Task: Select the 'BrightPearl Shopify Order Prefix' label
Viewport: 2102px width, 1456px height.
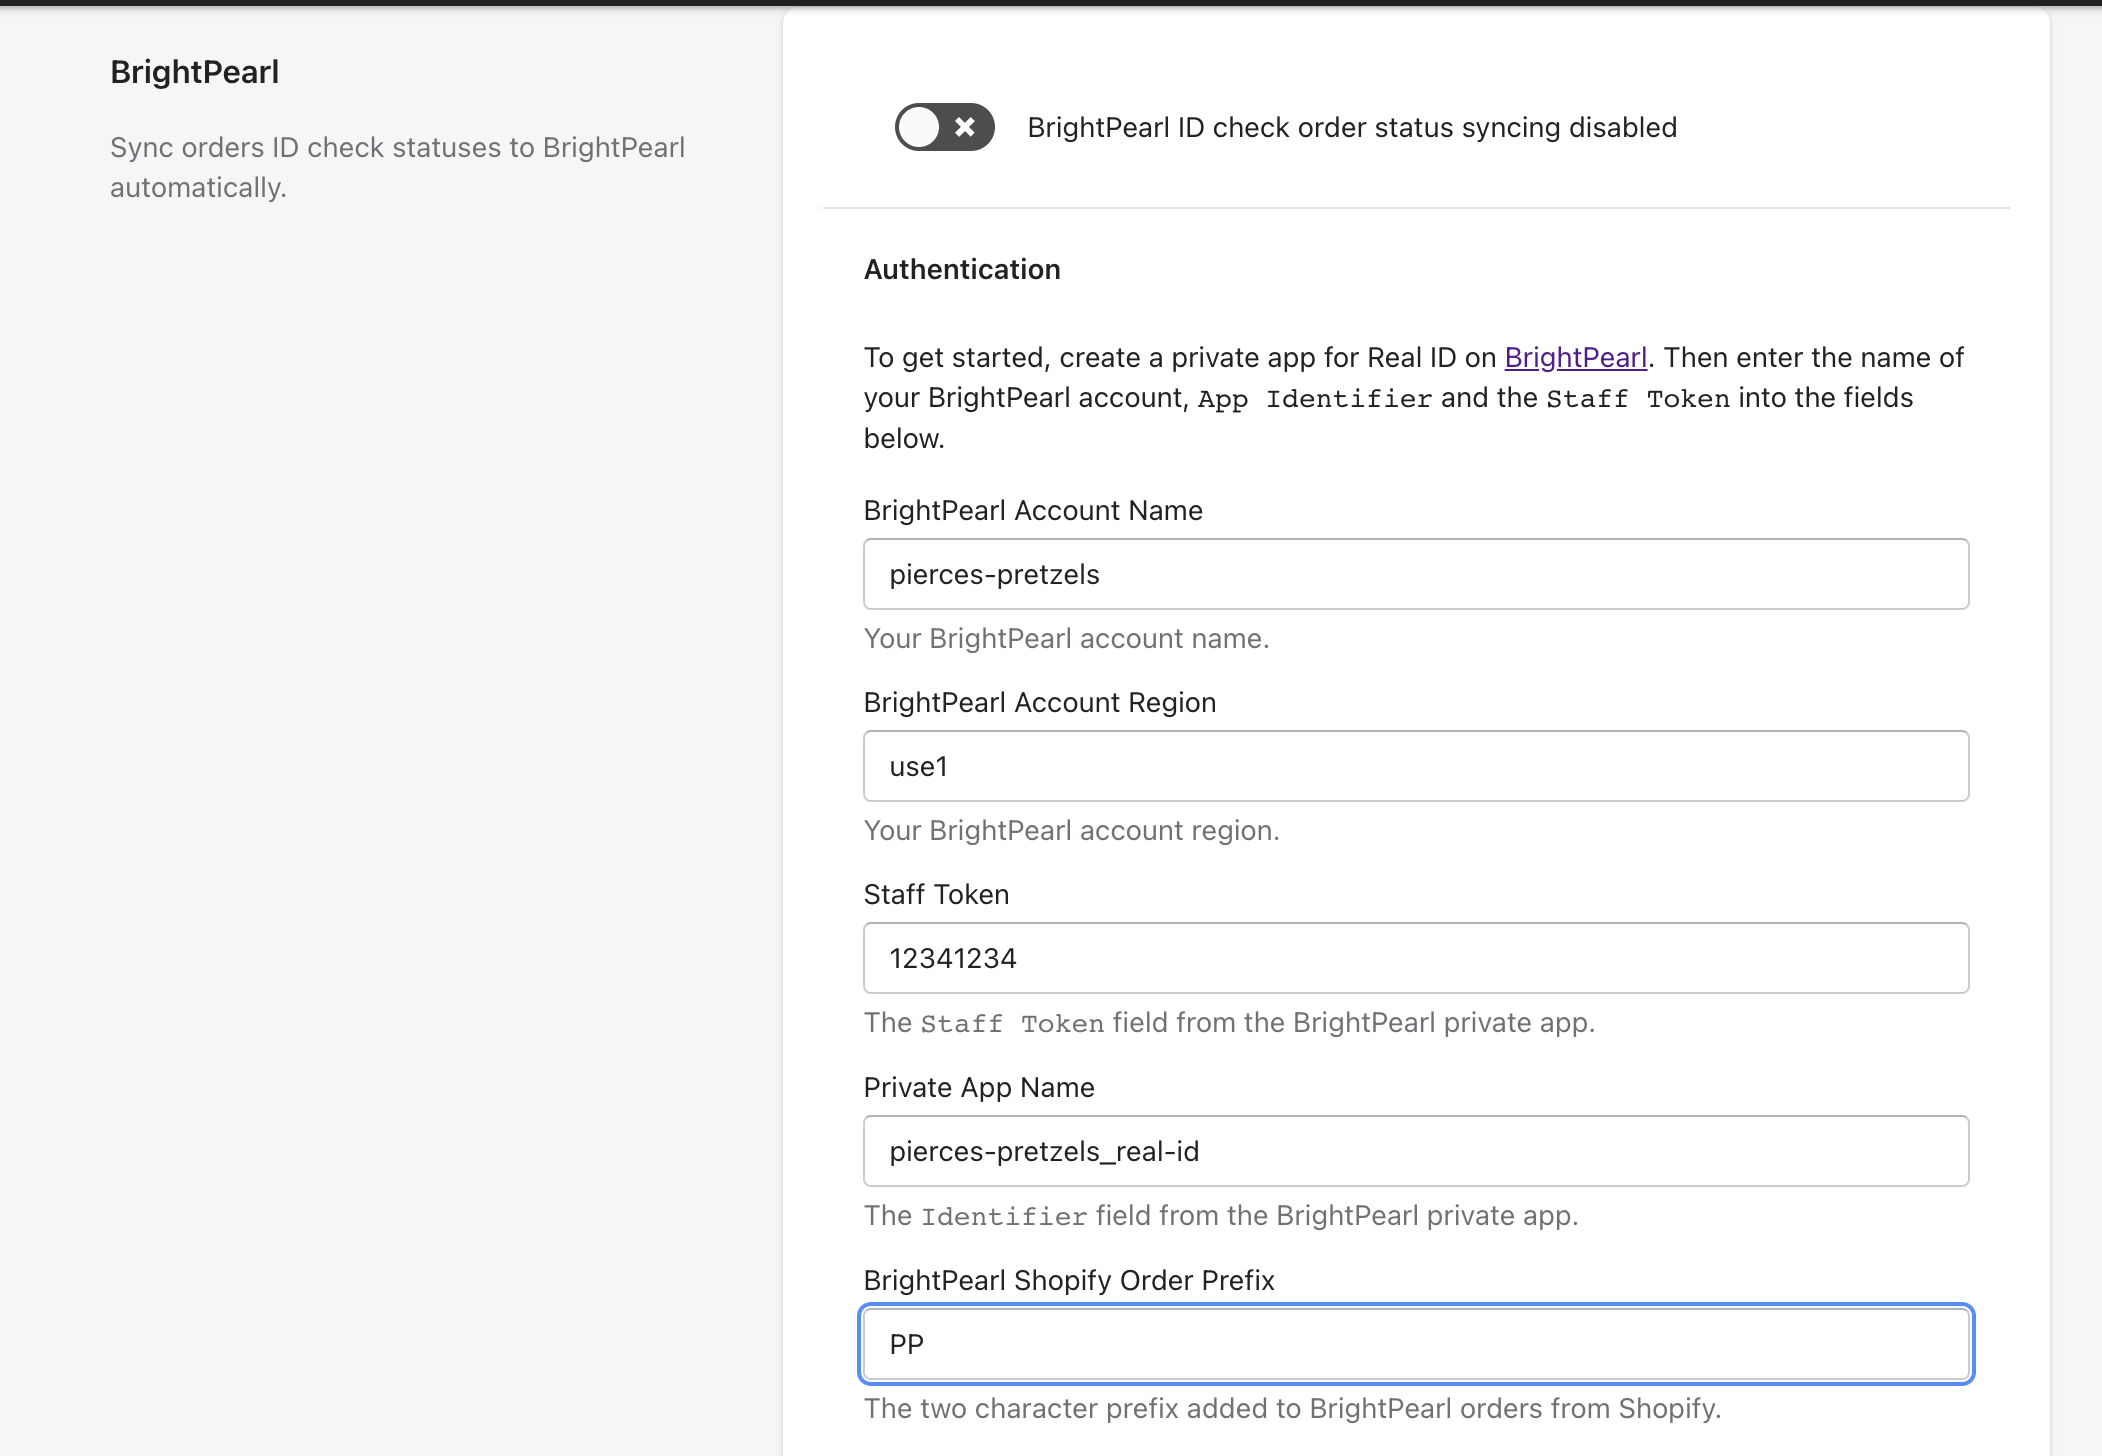Action: point(1069,1280)
